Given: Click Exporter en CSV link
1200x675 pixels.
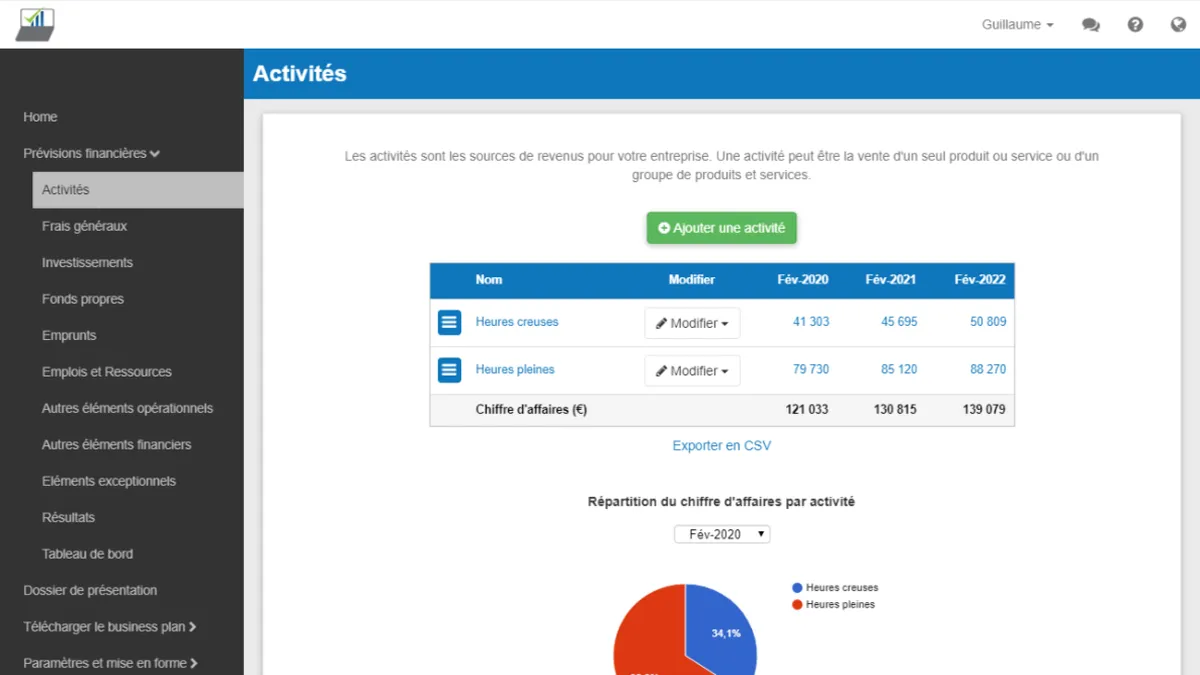Looking at the screenshot, I should 722,446.
